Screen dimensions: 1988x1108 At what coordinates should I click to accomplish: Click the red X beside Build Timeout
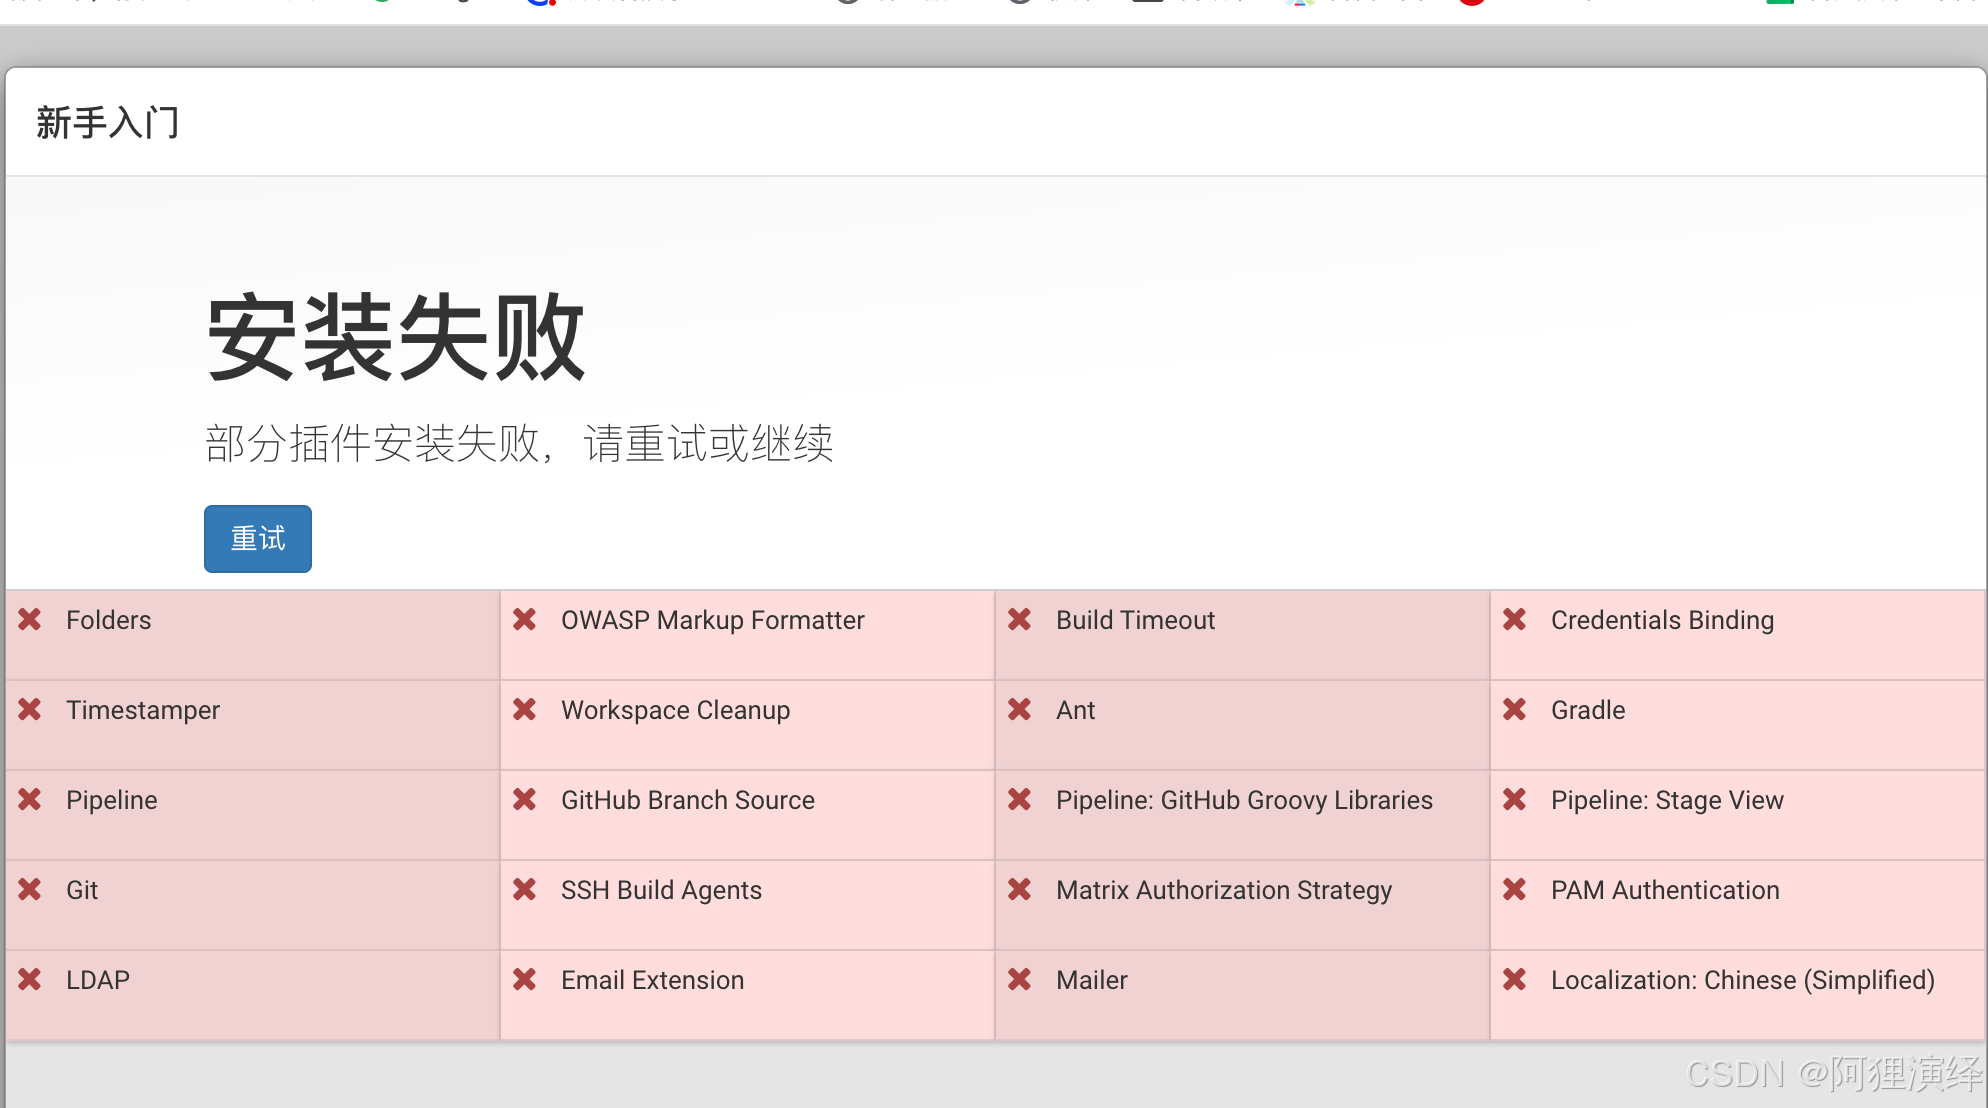[x=1020, y=620]
